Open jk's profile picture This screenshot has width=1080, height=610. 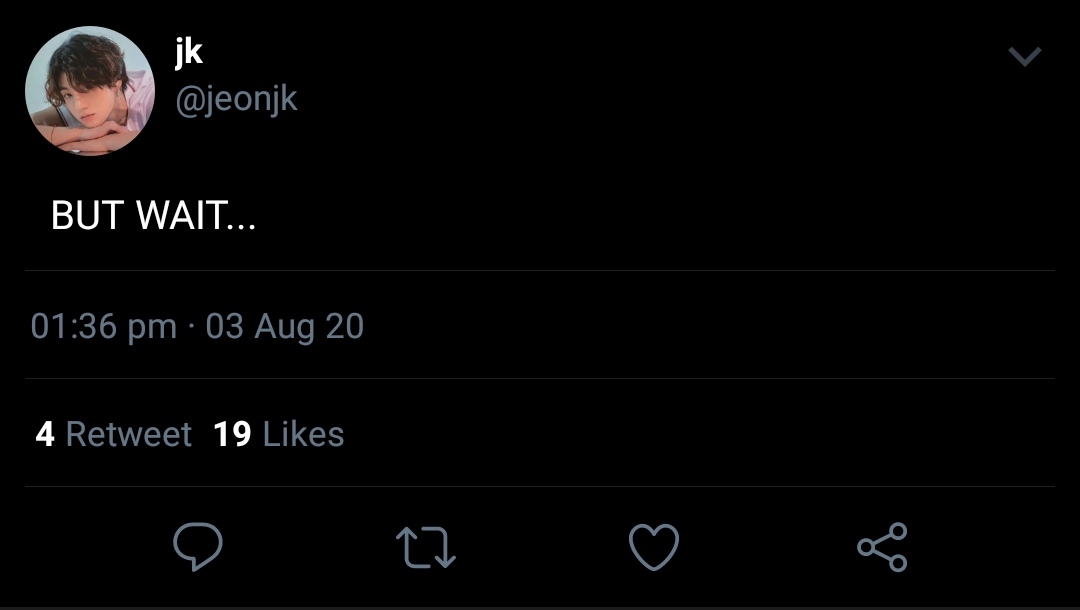coord(90,91)
